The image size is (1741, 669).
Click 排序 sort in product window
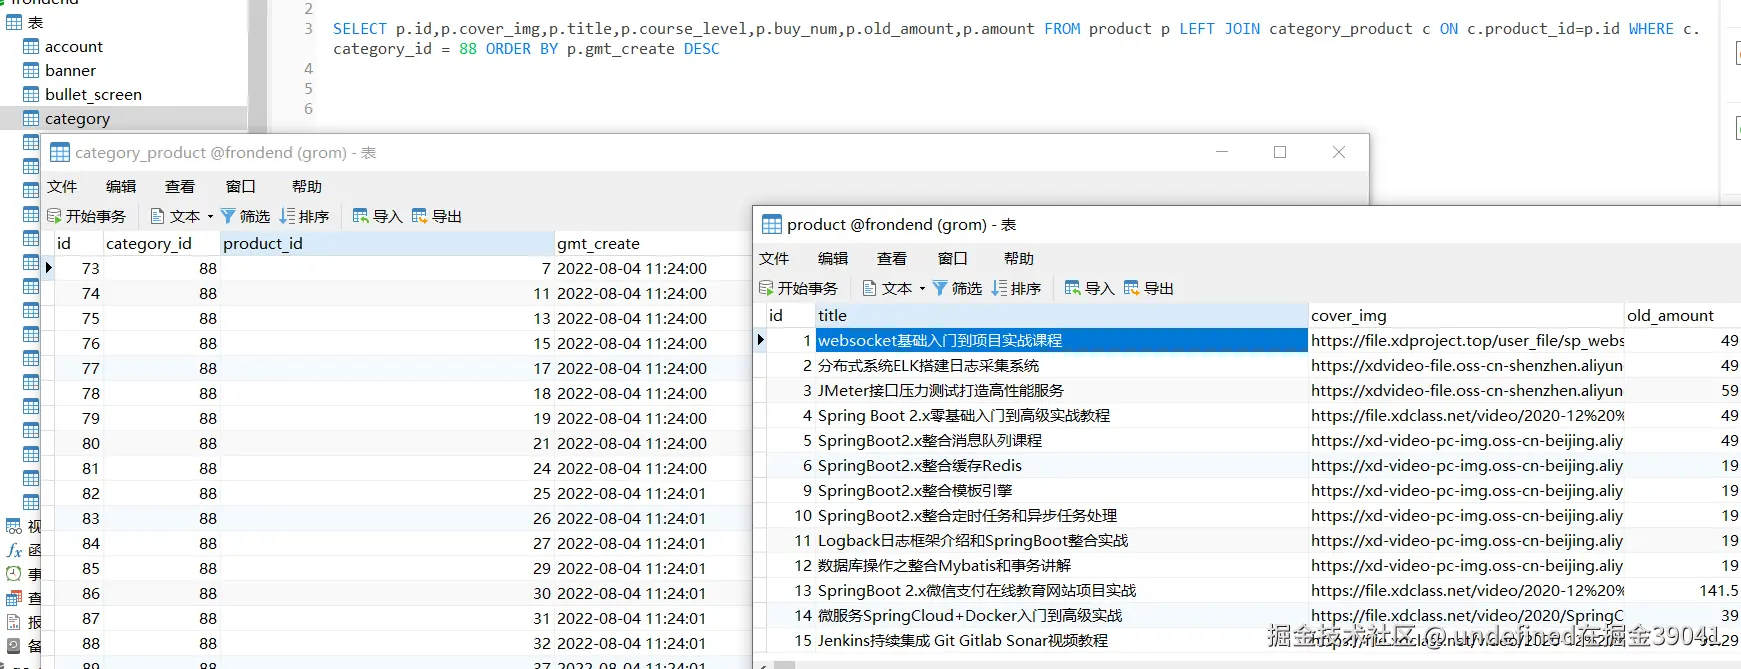pyautogui.click(x=1017, y=288)
